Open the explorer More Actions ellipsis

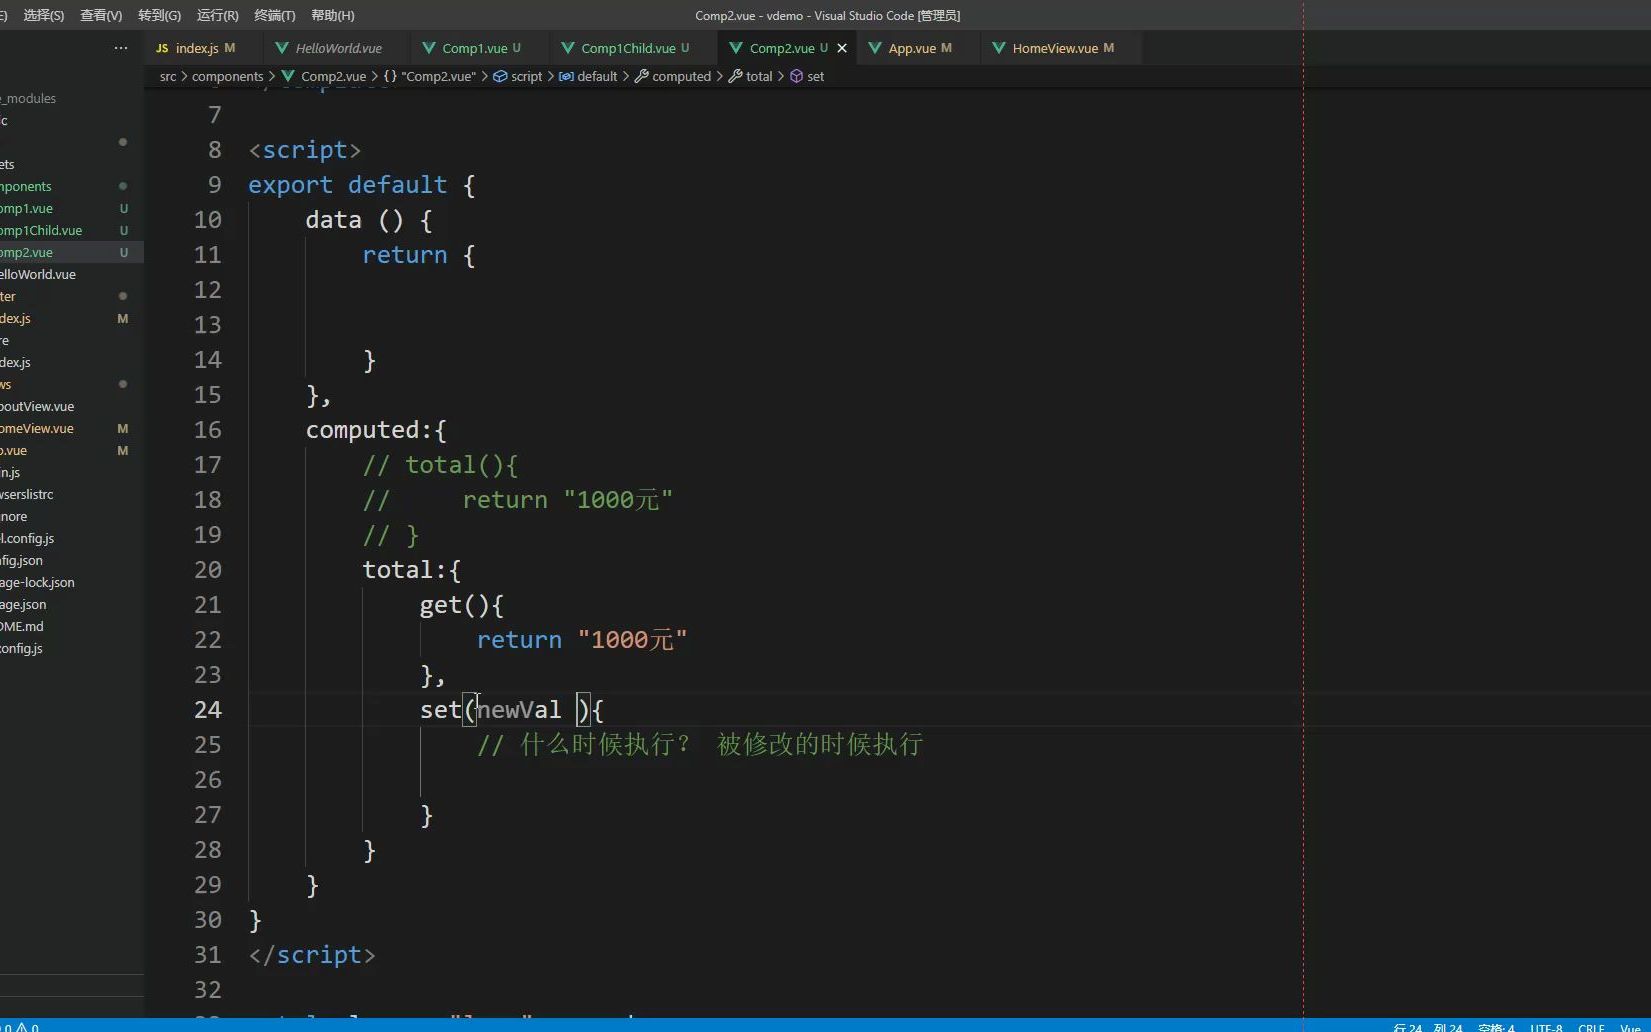click(121, 48)
